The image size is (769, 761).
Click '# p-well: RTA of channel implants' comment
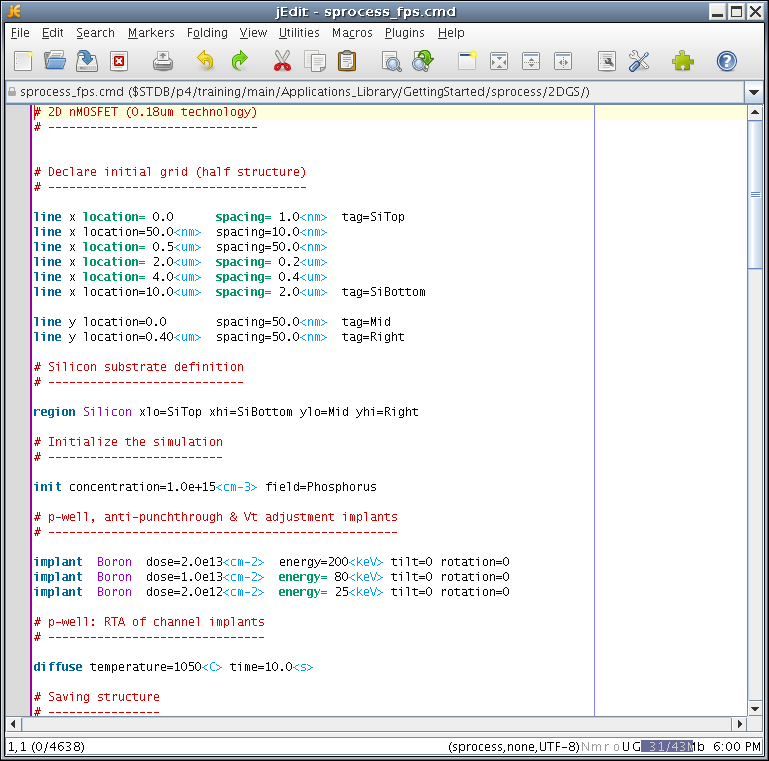(149, 622)
